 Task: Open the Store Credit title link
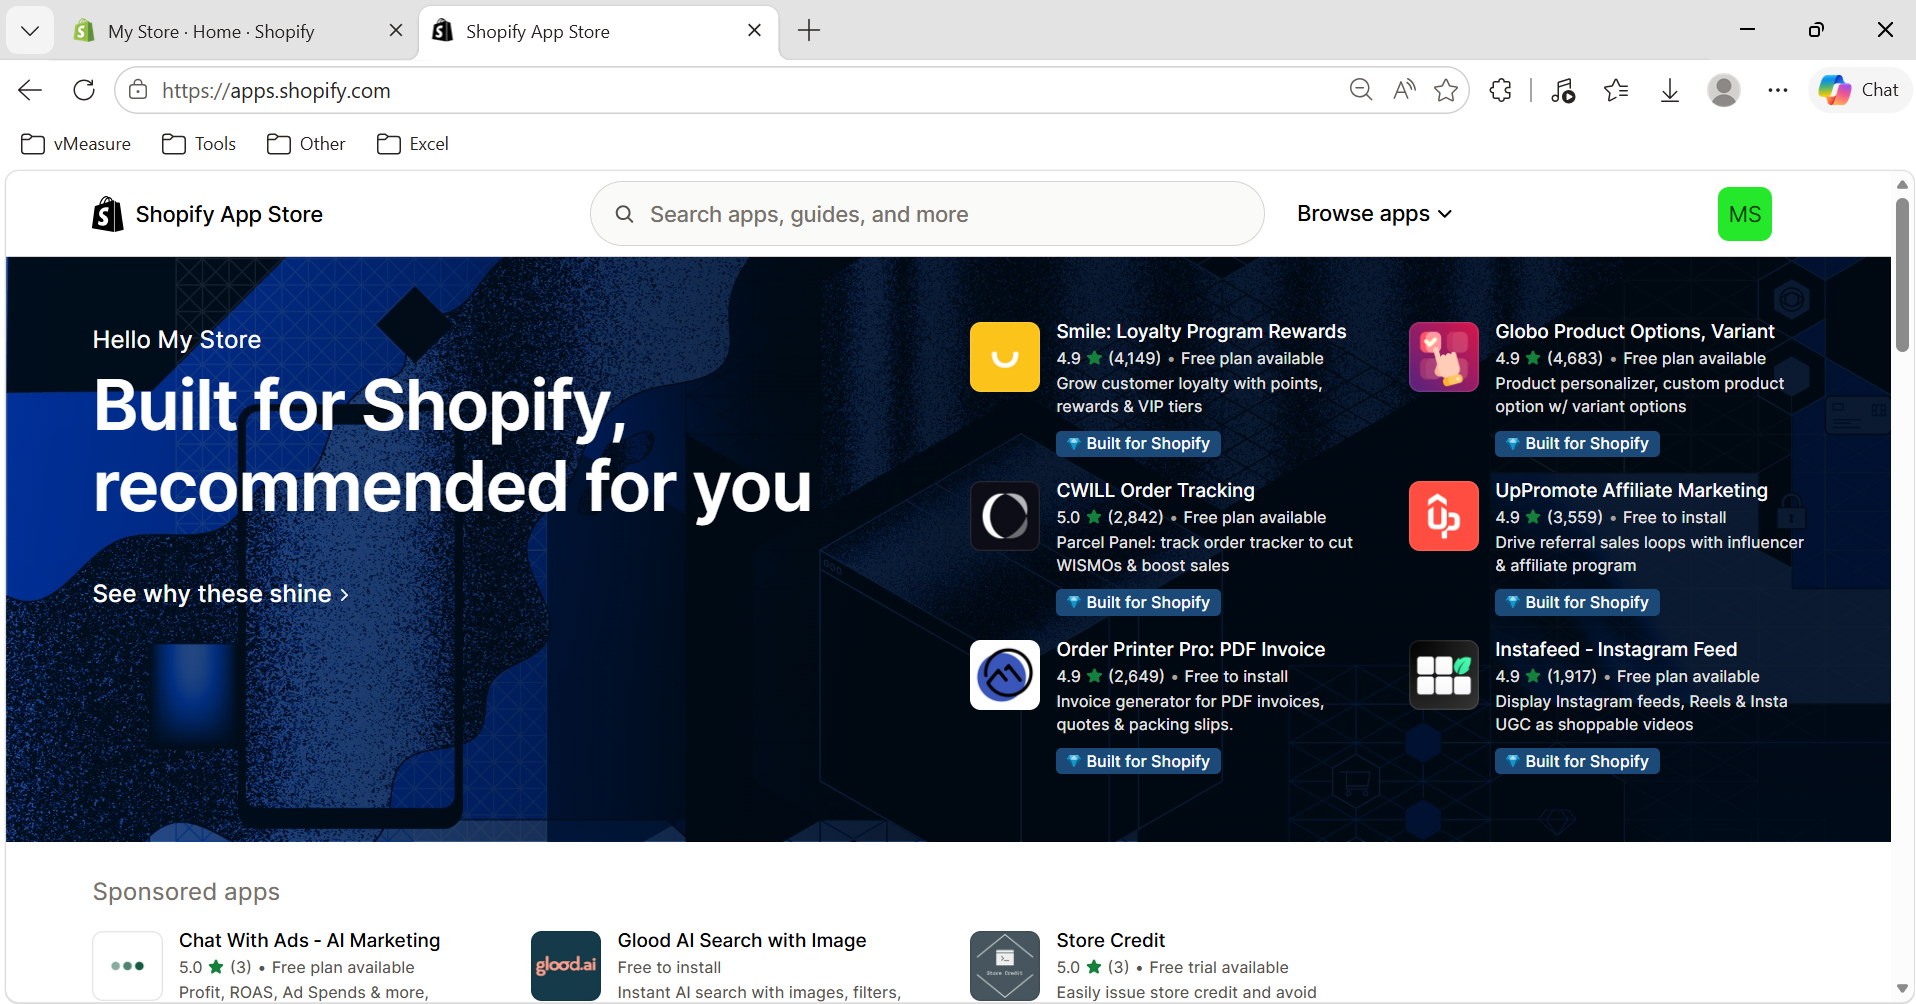tap(1111, 940)
